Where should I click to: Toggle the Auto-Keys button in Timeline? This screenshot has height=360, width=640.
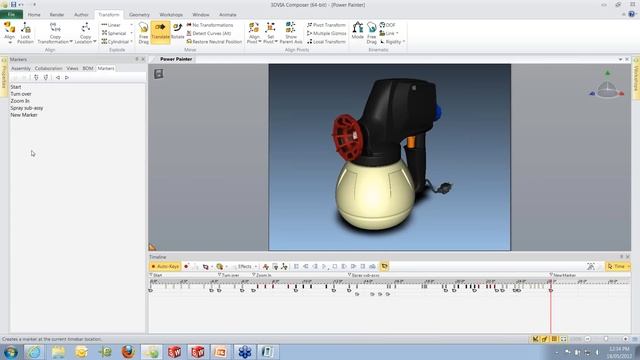click(x=165, y=267)
